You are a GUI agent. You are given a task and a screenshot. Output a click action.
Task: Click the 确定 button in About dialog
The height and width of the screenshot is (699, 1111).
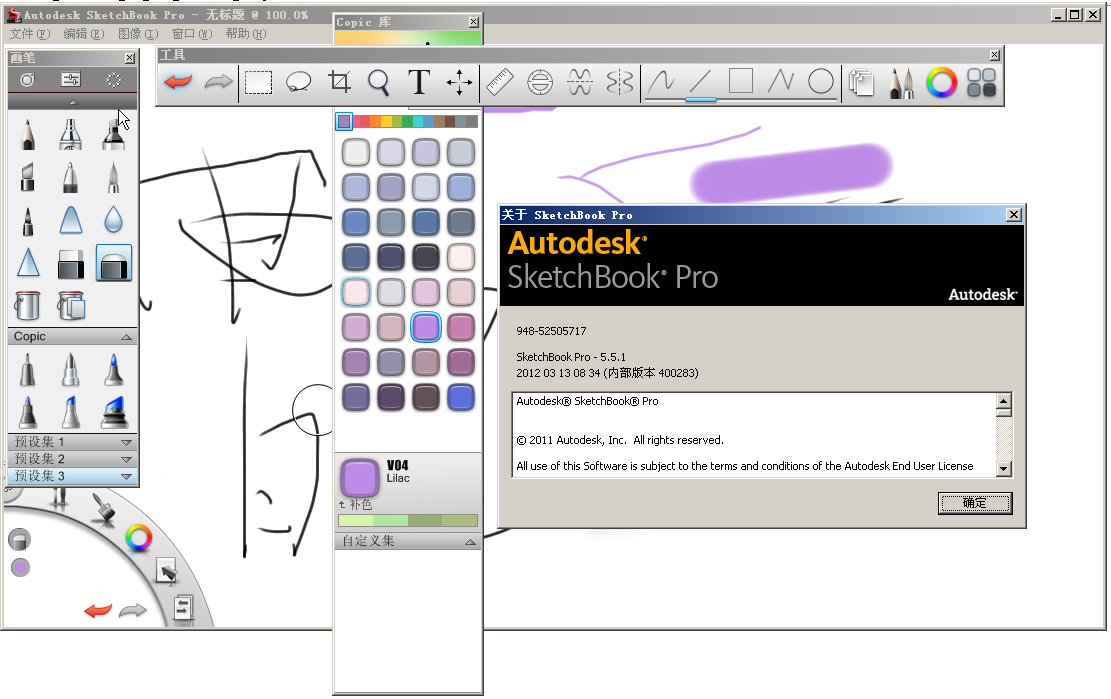tap(975, 503)
